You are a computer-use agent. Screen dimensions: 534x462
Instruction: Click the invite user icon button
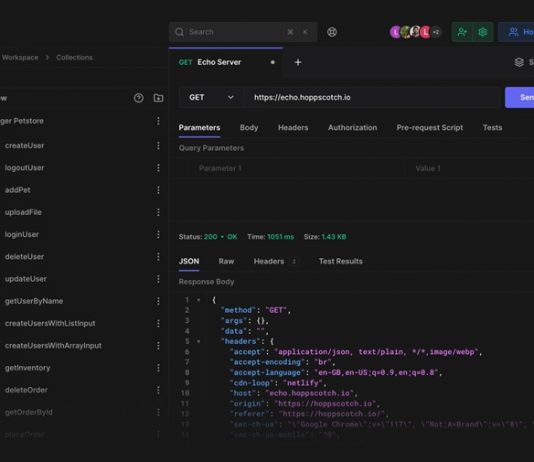462,32
